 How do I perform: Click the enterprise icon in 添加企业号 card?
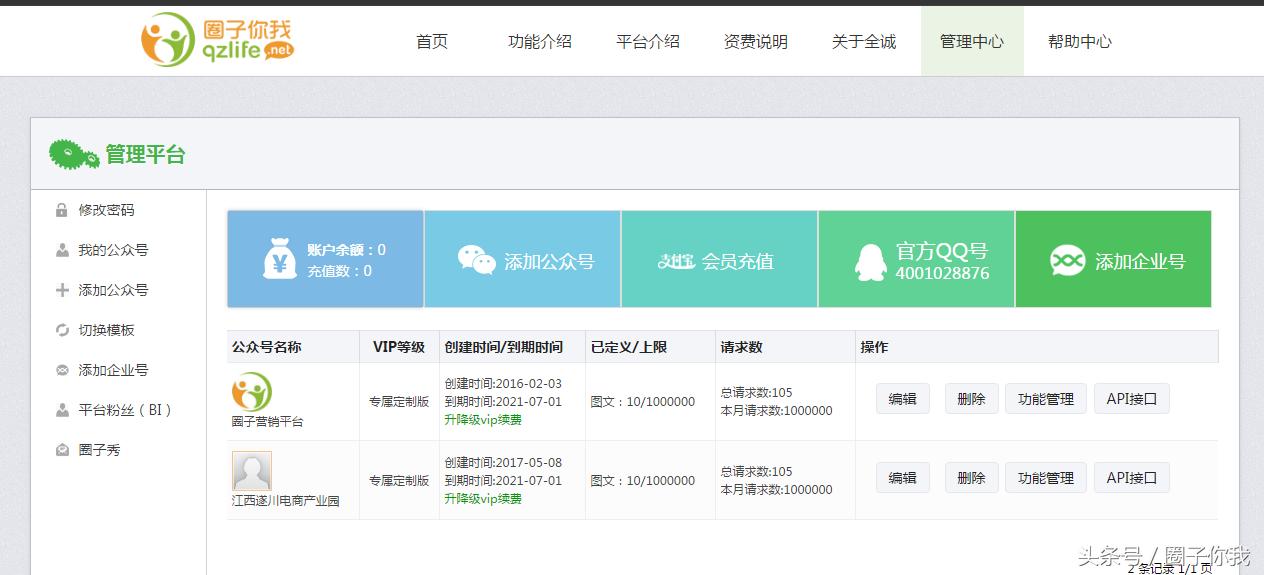[1067, 261]
